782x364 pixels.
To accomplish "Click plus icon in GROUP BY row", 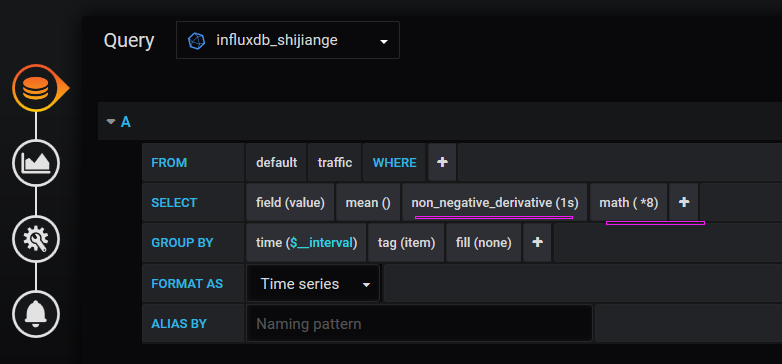I will pos(537,243).
